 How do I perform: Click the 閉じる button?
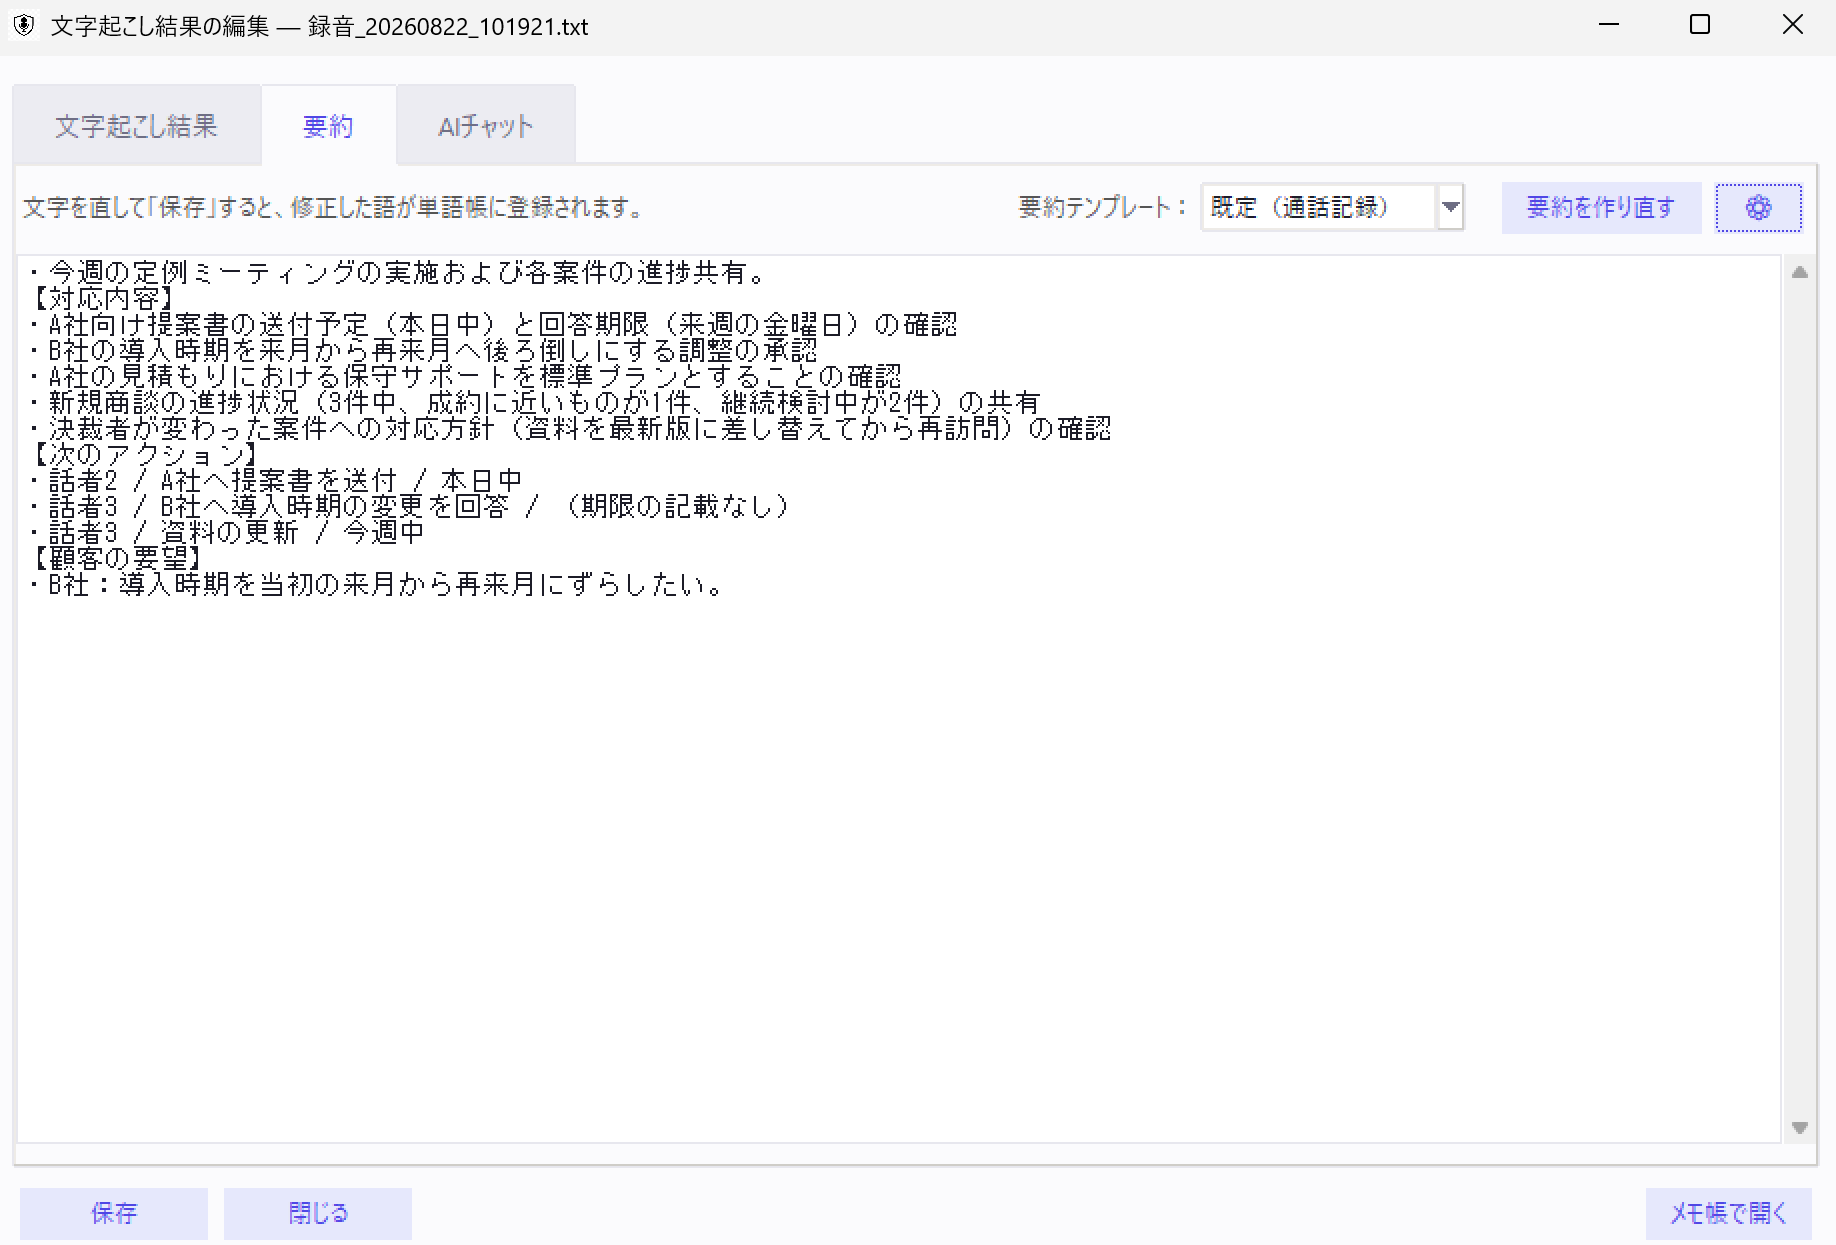point(318,1213)
